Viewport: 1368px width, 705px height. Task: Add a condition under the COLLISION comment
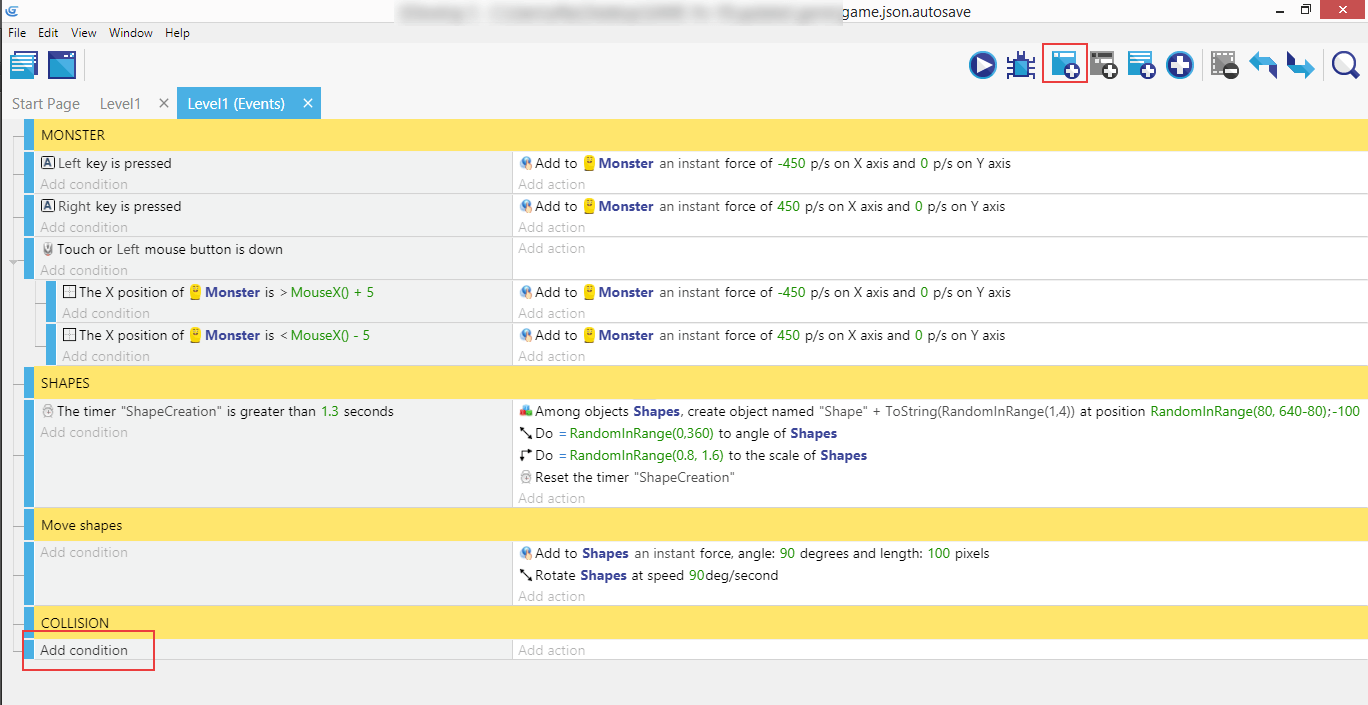coord(84,650)
